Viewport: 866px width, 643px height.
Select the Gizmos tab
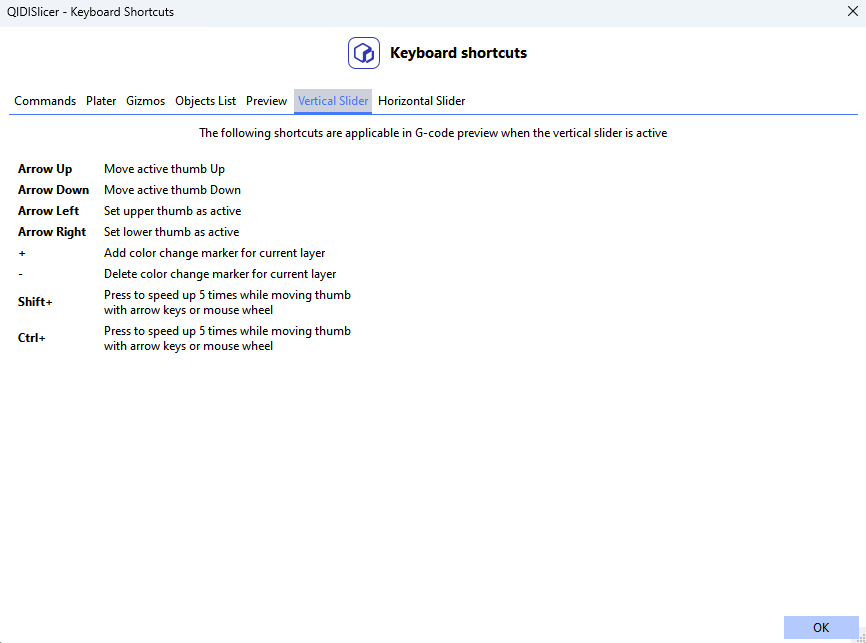coord(146,101)
